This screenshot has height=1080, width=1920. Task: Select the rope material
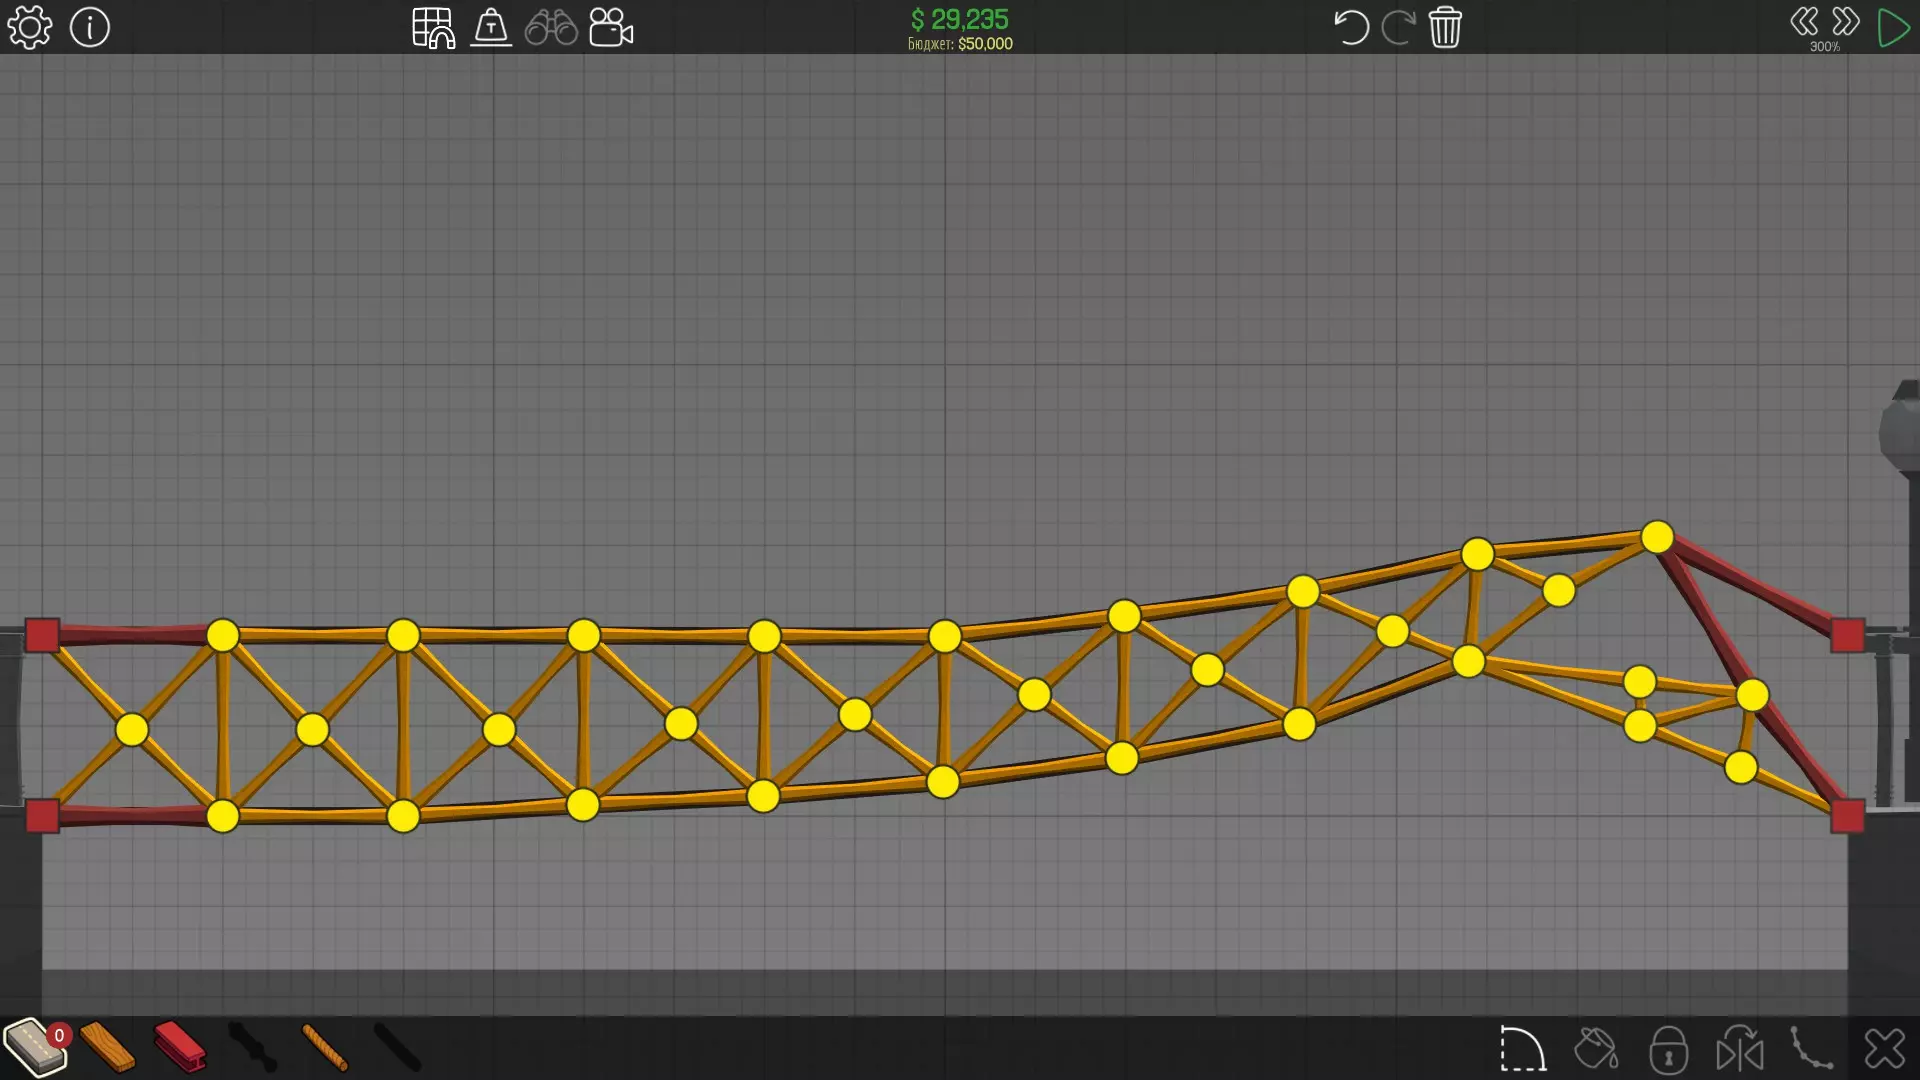[324, 1048]
